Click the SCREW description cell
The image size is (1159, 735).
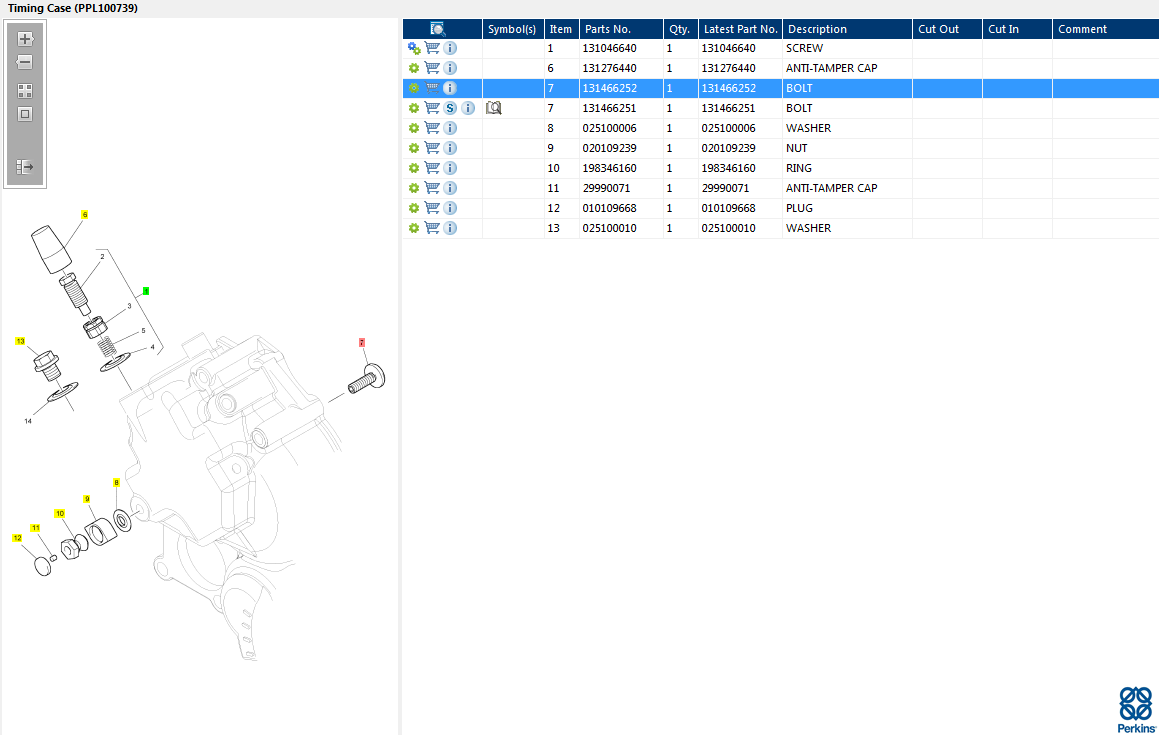click(x=847, y=48)
